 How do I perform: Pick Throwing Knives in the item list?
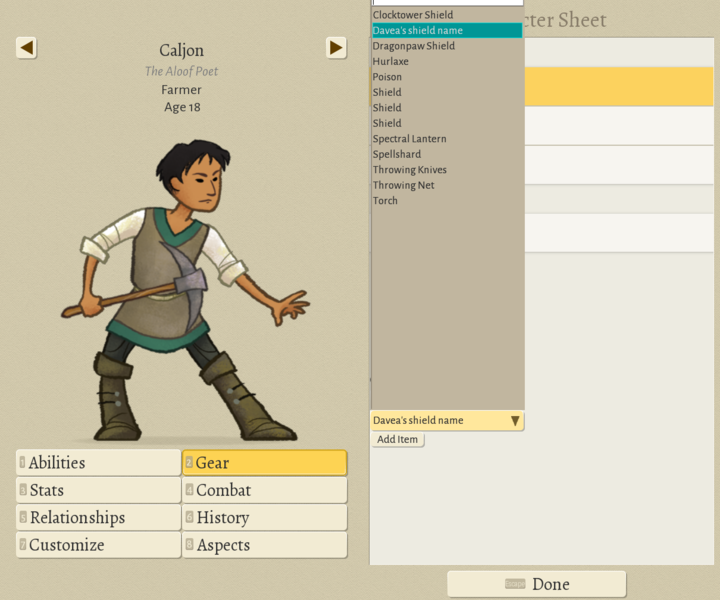click(410, 170)
